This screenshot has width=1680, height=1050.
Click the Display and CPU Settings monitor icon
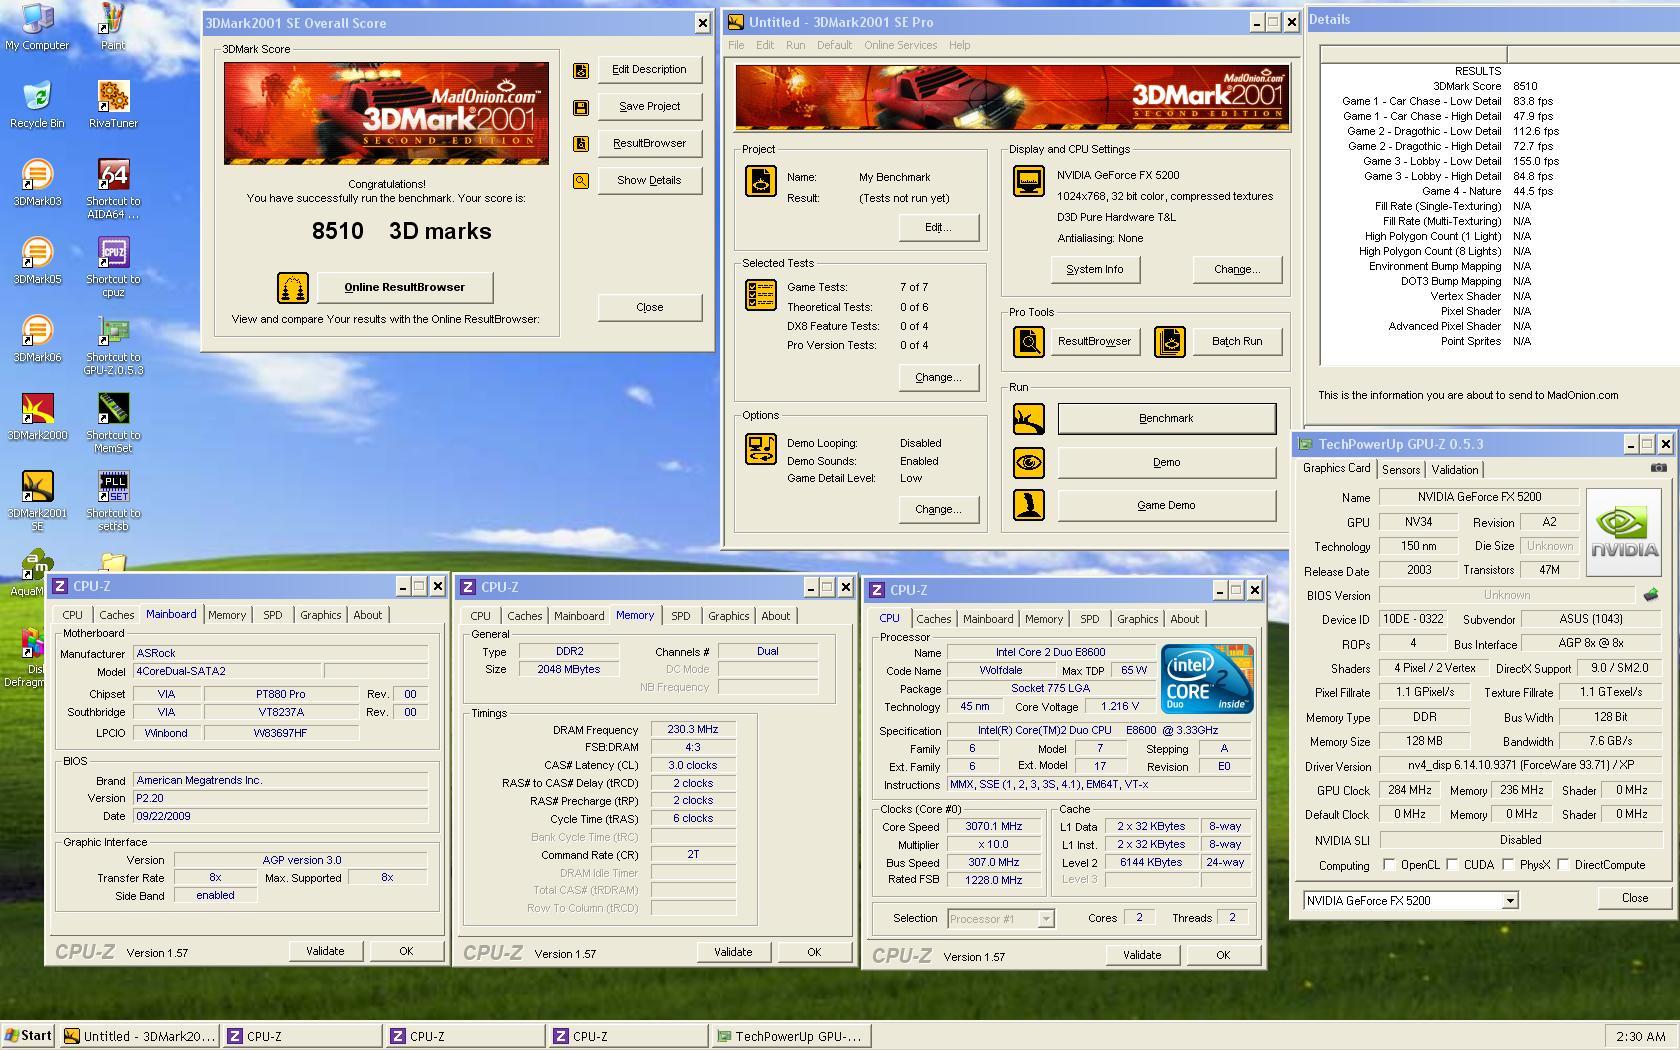point(1029,181)
